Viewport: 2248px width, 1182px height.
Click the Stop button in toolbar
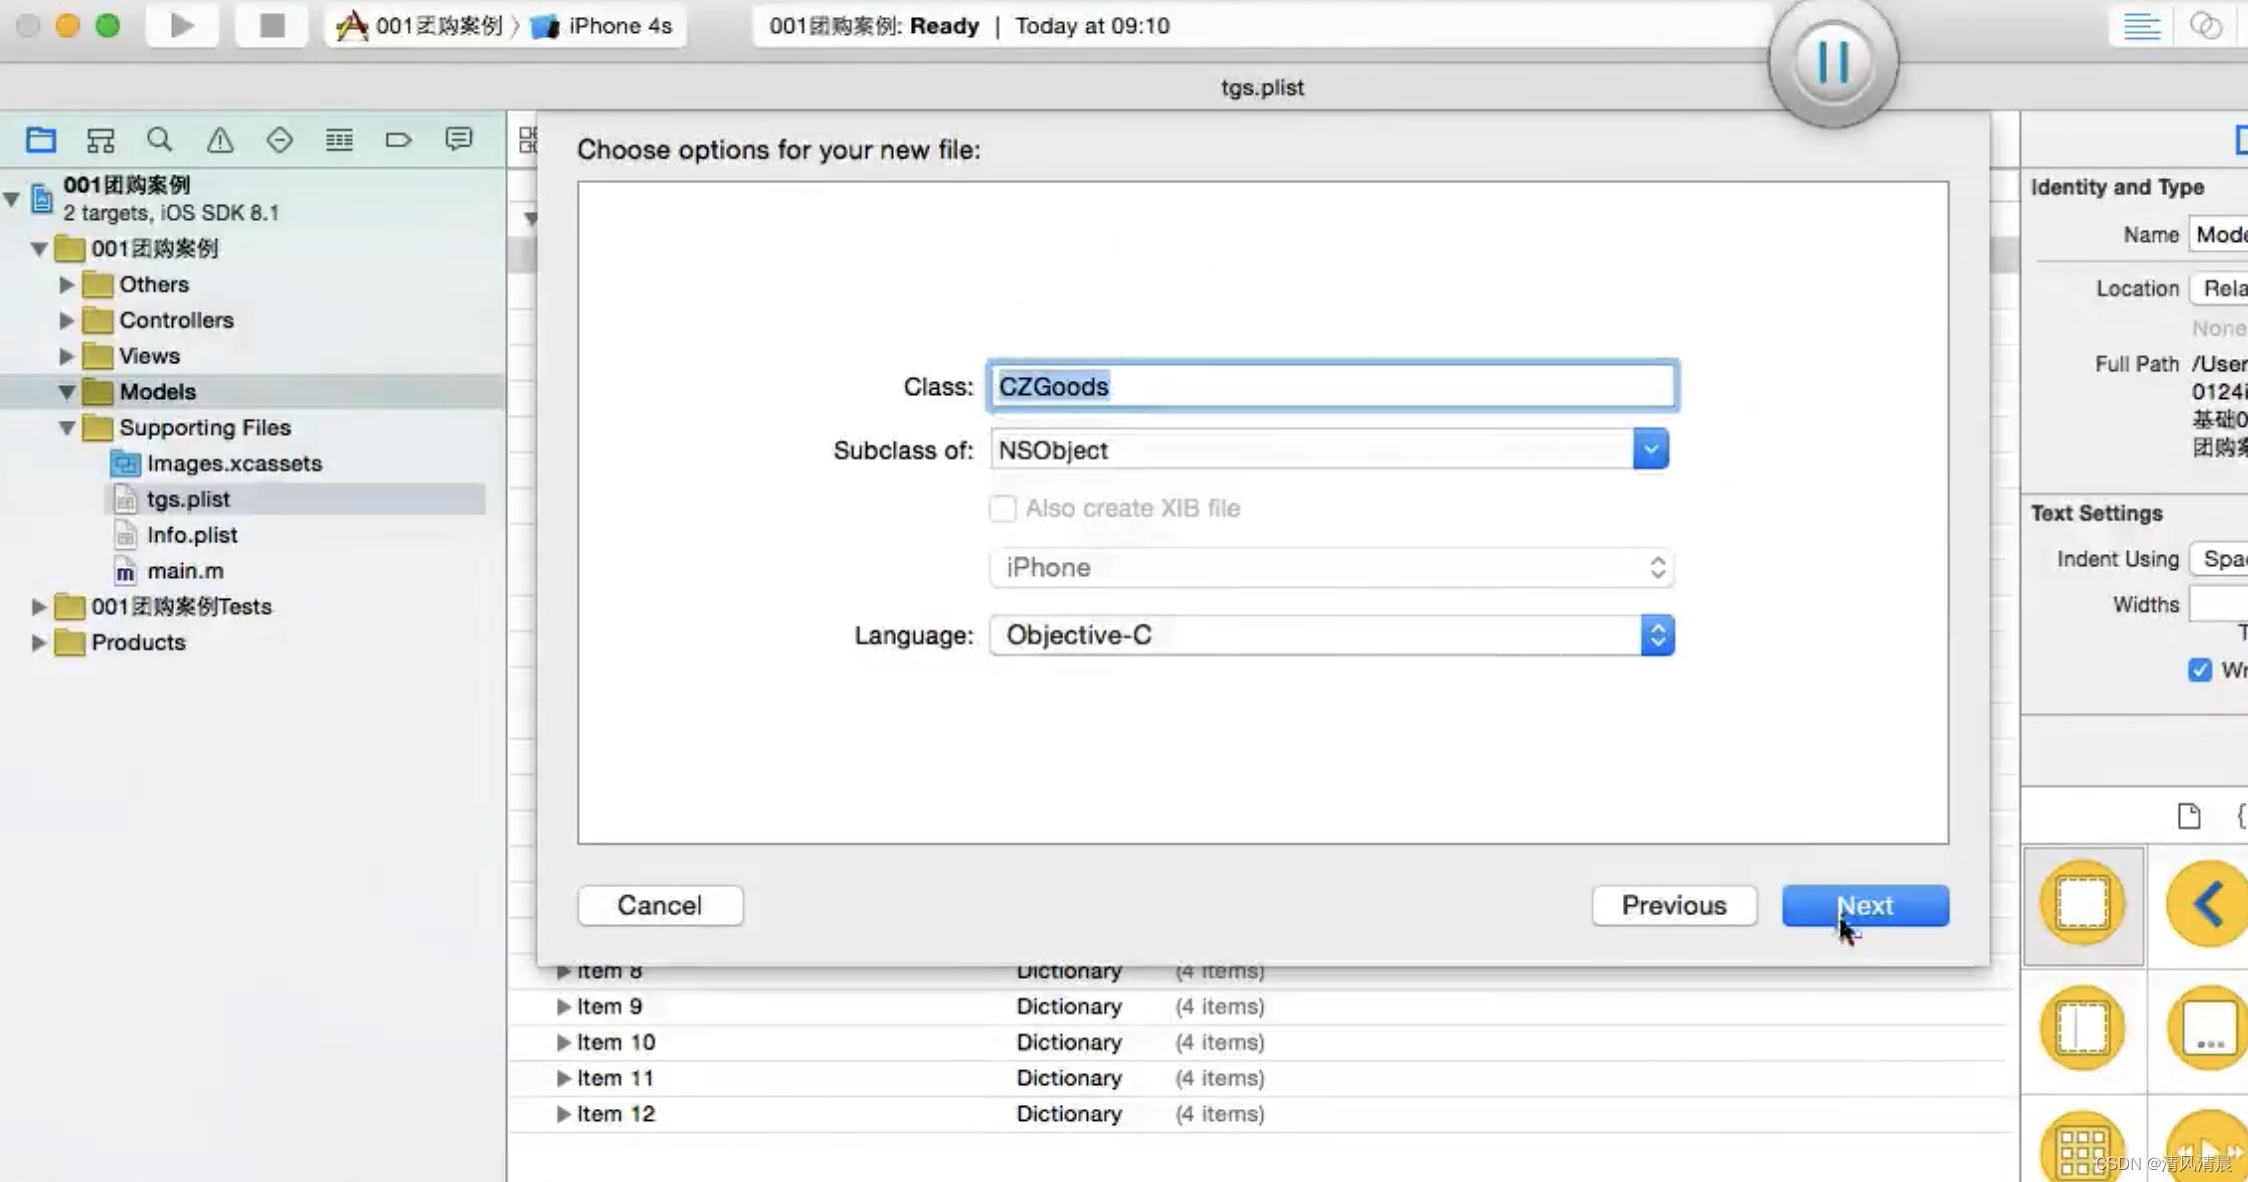(271, 25)
